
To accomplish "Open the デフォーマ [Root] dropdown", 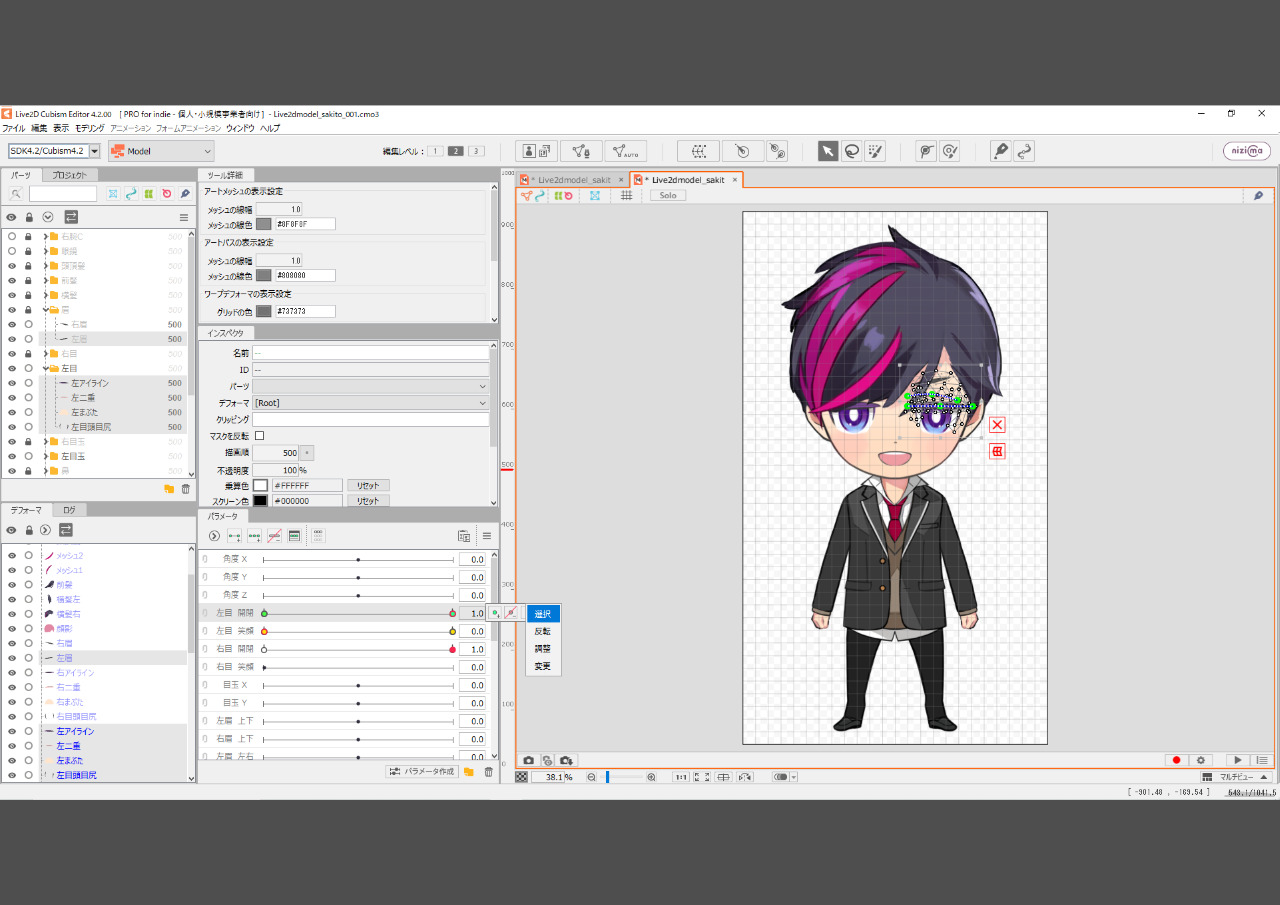I will 370,403.
